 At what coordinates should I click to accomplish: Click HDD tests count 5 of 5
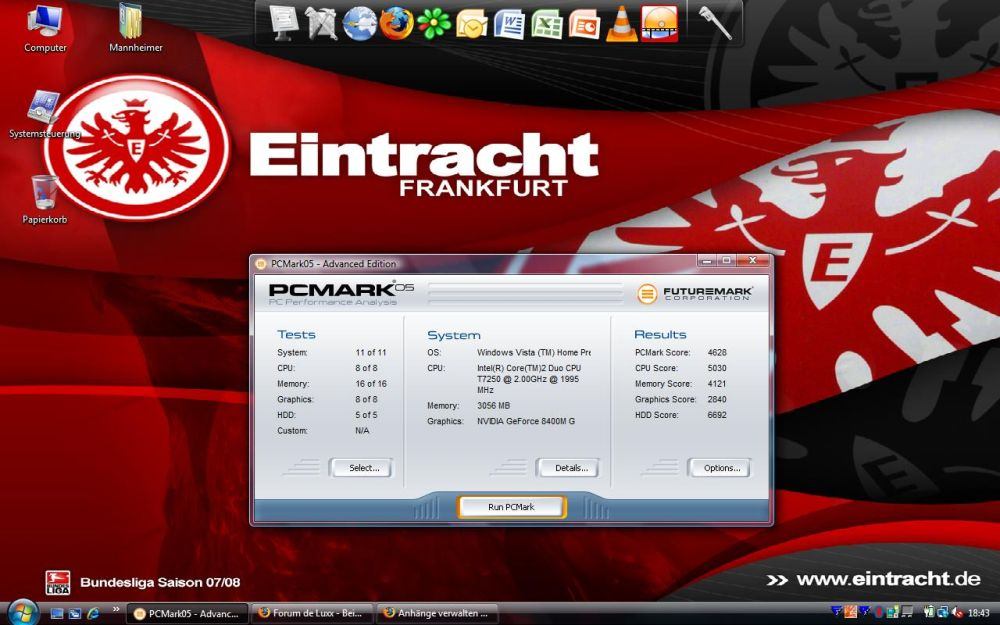(x=366, y=415)
